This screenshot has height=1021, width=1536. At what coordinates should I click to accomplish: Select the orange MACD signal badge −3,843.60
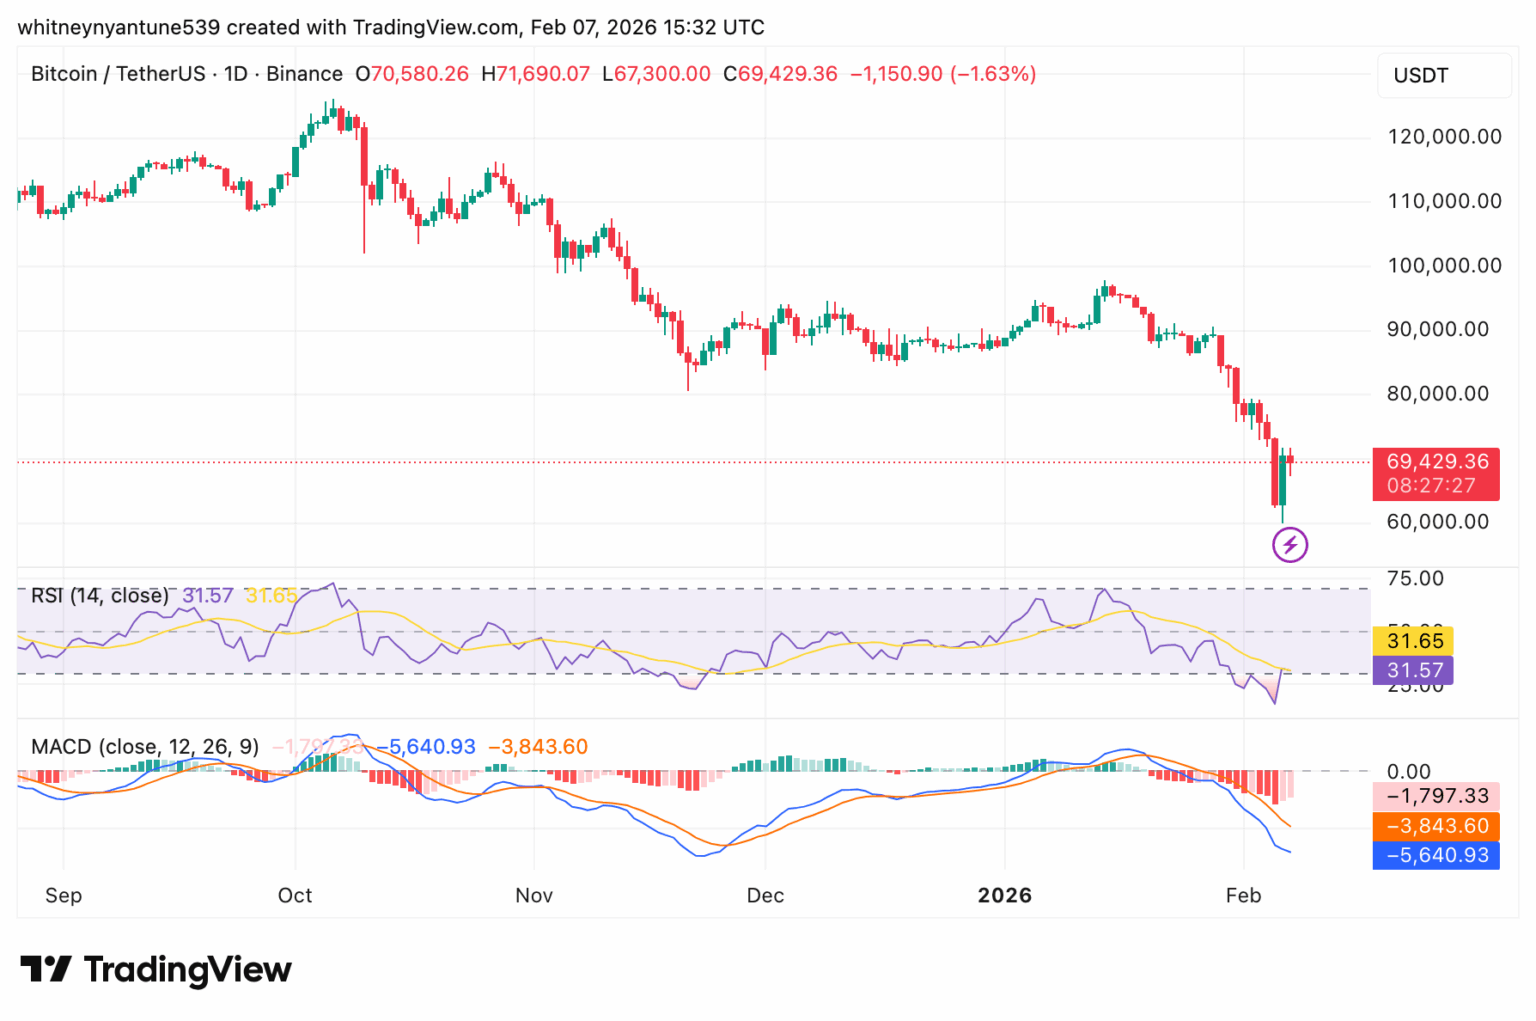coord(1437,826)
